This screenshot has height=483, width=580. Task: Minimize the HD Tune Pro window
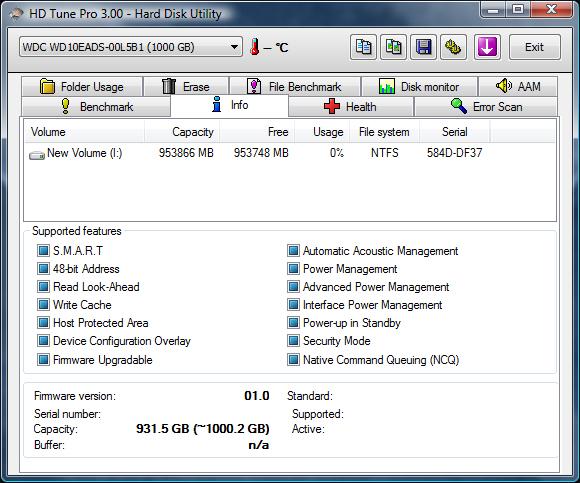tap(493, 9)
